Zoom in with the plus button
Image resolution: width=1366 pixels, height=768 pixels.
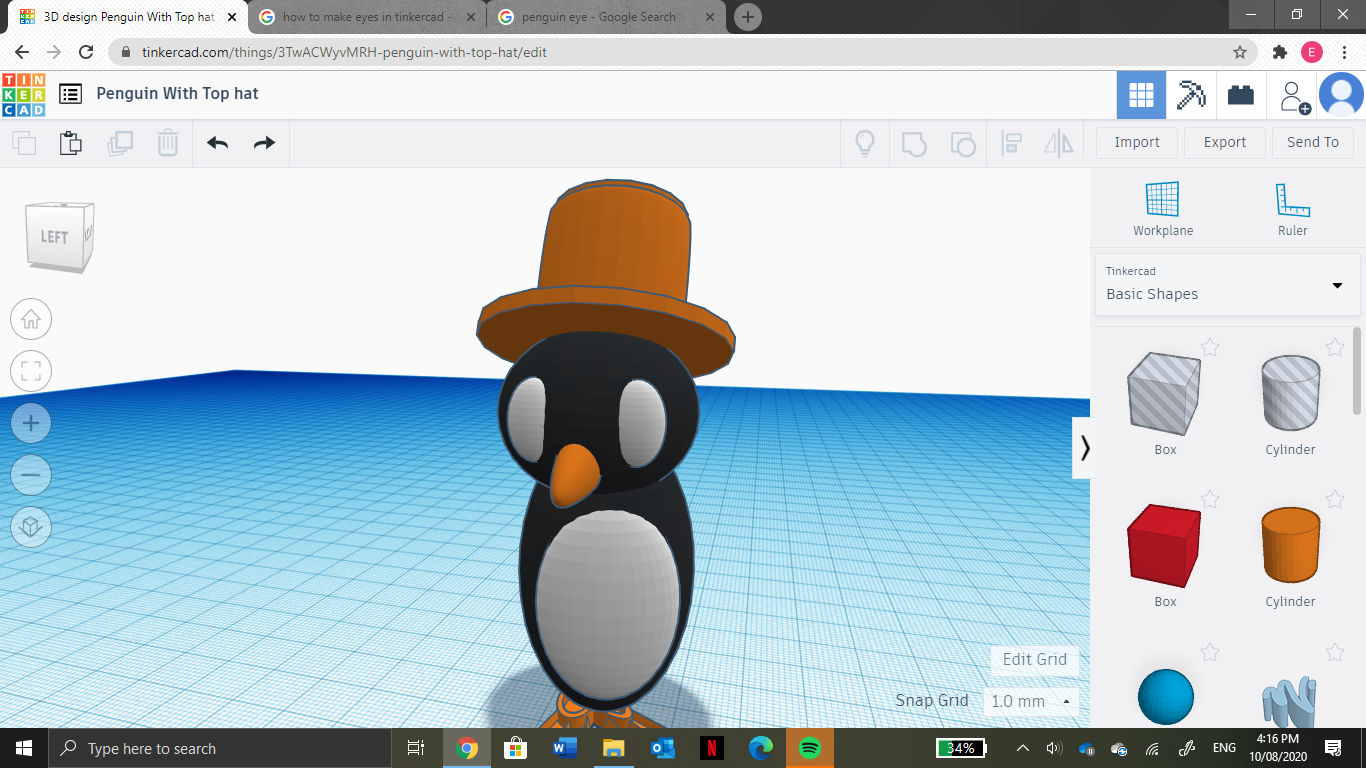[31, 423]
